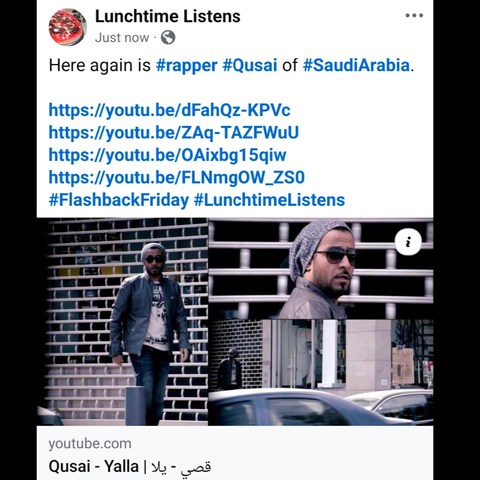The image size is (480, 480).
Task: Open the #rapper hashtag
Action: [187, 65]
